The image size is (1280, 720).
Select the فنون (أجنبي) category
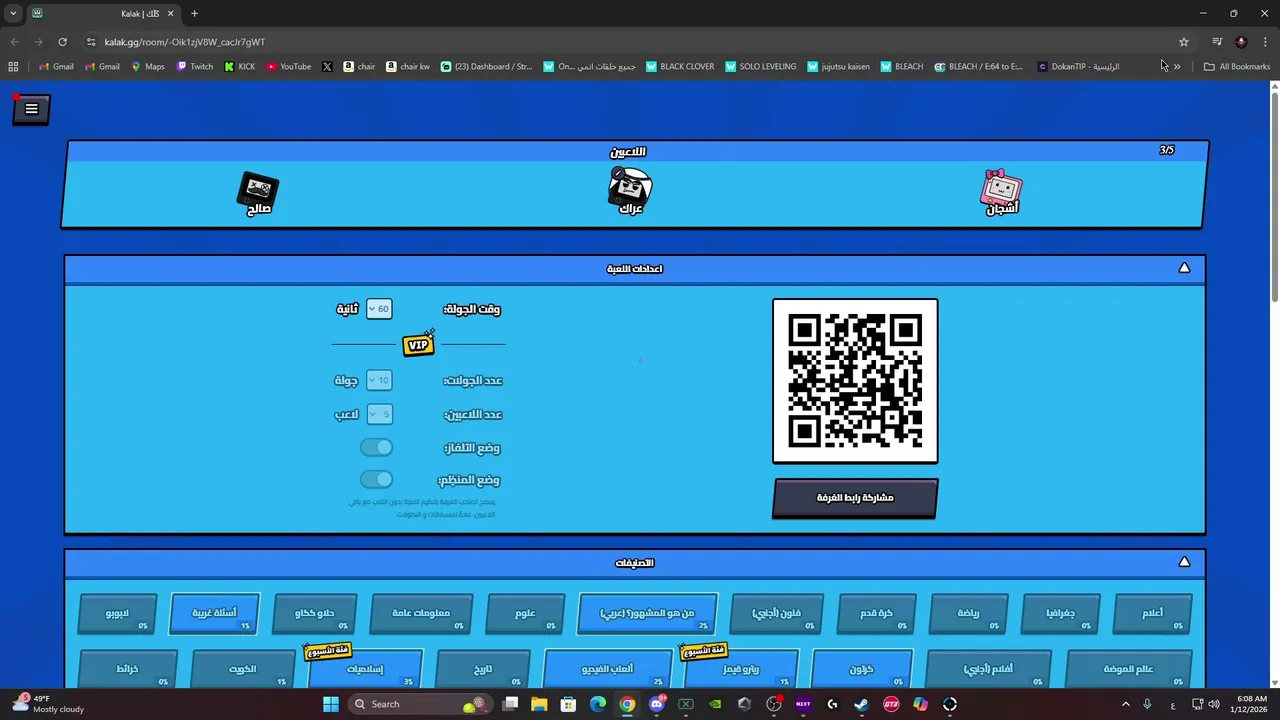click(777, 614)
